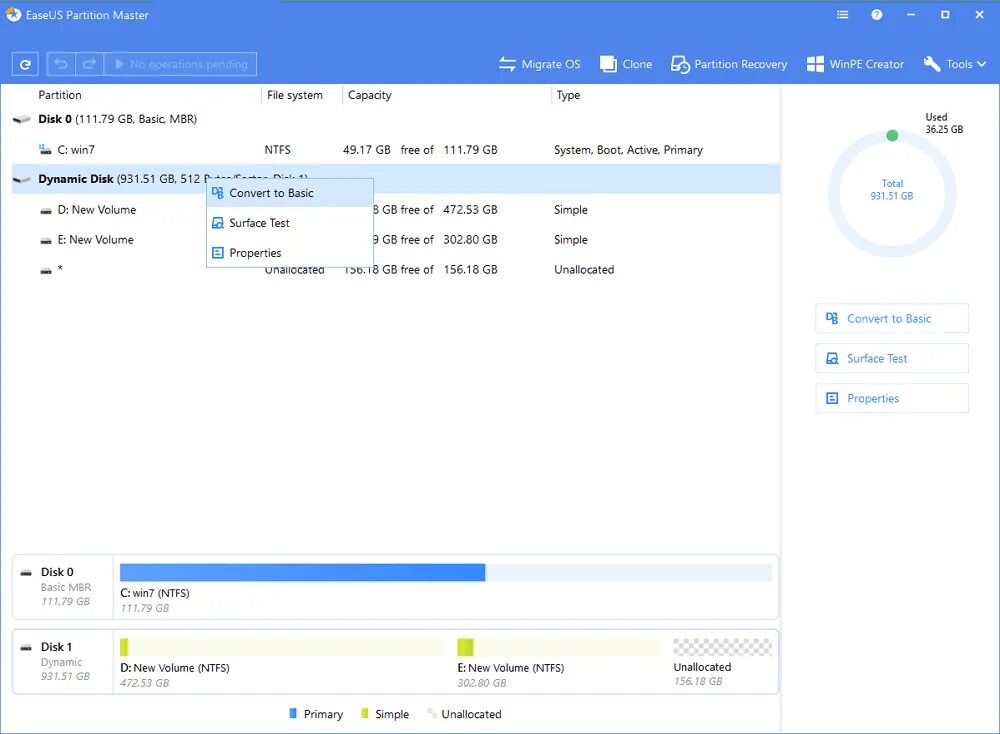Open the Clone tool
Image resolution: width=1000 pixels, height=734 pixels.
pos(626,64)
